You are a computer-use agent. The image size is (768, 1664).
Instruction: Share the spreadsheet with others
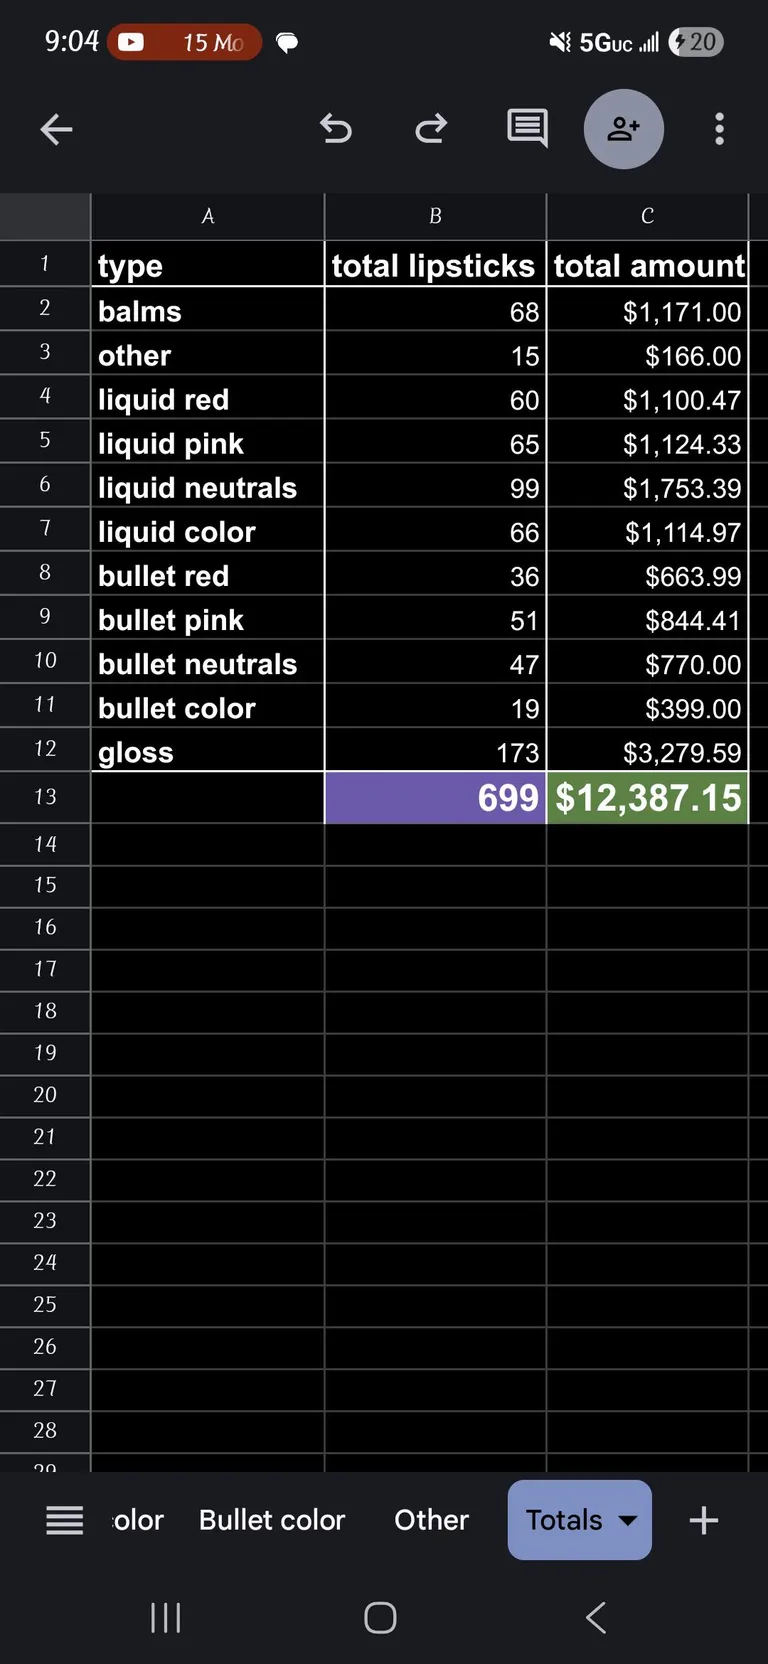click(x=623, y=129)
